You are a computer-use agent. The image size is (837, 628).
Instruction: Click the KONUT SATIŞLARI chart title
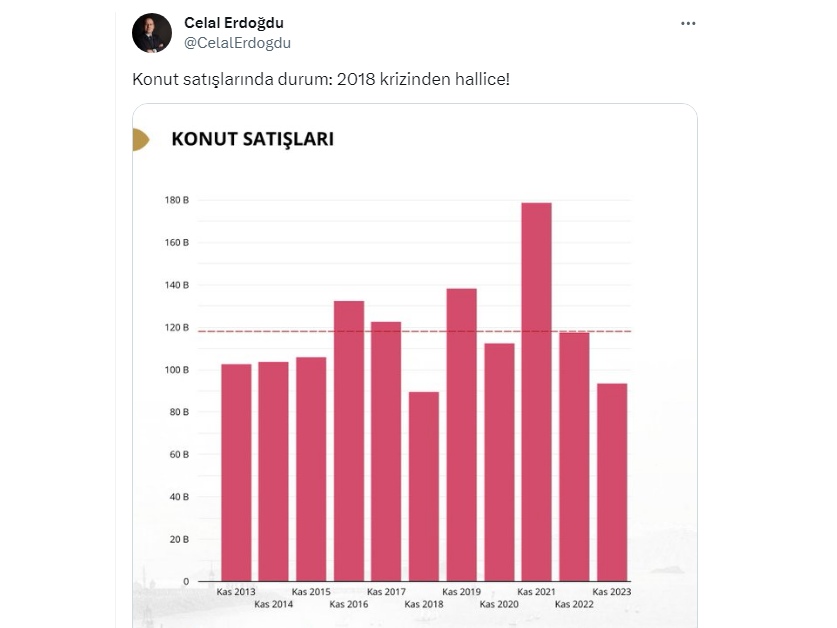(252, 139)
